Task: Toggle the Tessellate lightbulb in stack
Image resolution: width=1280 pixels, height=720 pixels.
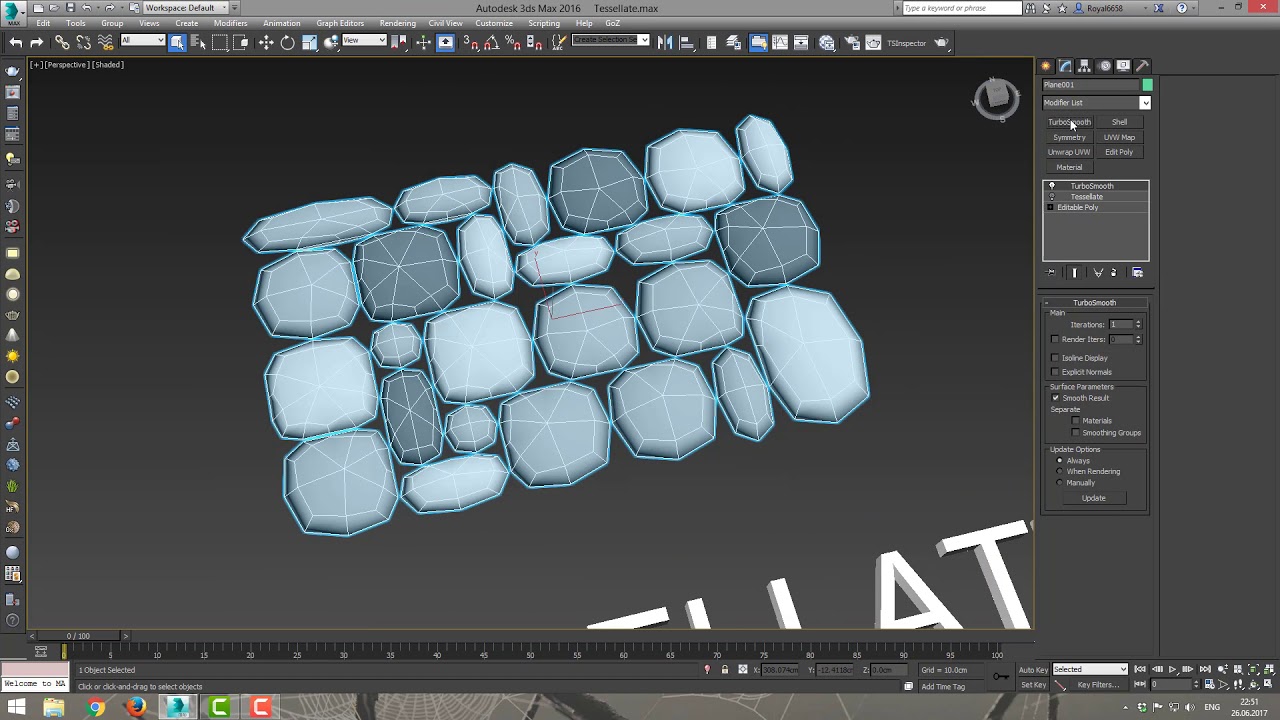Action: pos(1051,197)
